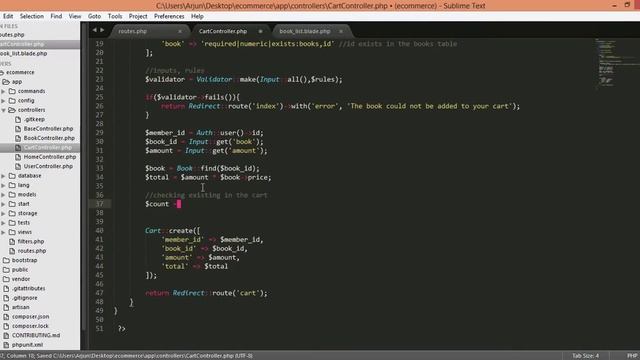Screen dimensions: 640x360
Task: Change PHP syntax in status bar
Action: pos(632,356)
